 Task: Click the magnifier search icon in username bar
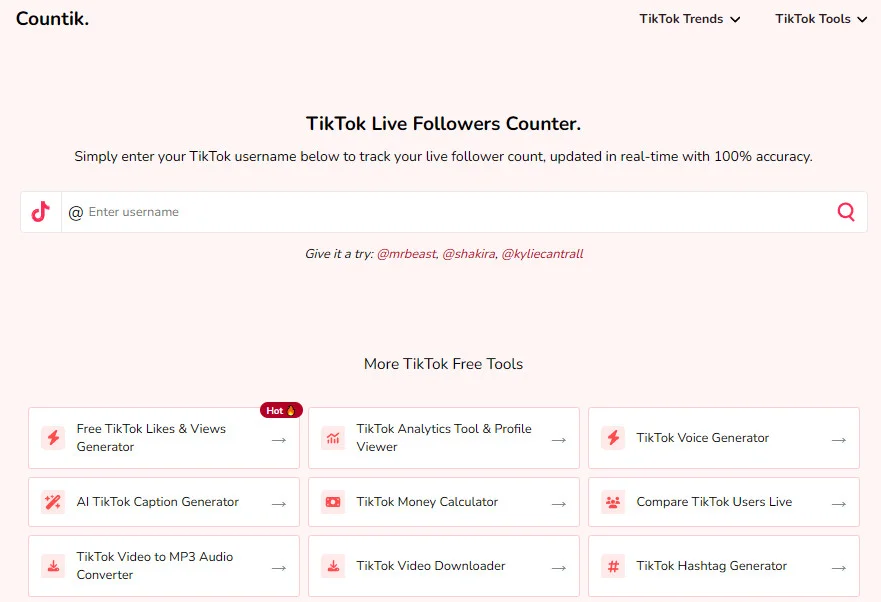coord(846,212)
